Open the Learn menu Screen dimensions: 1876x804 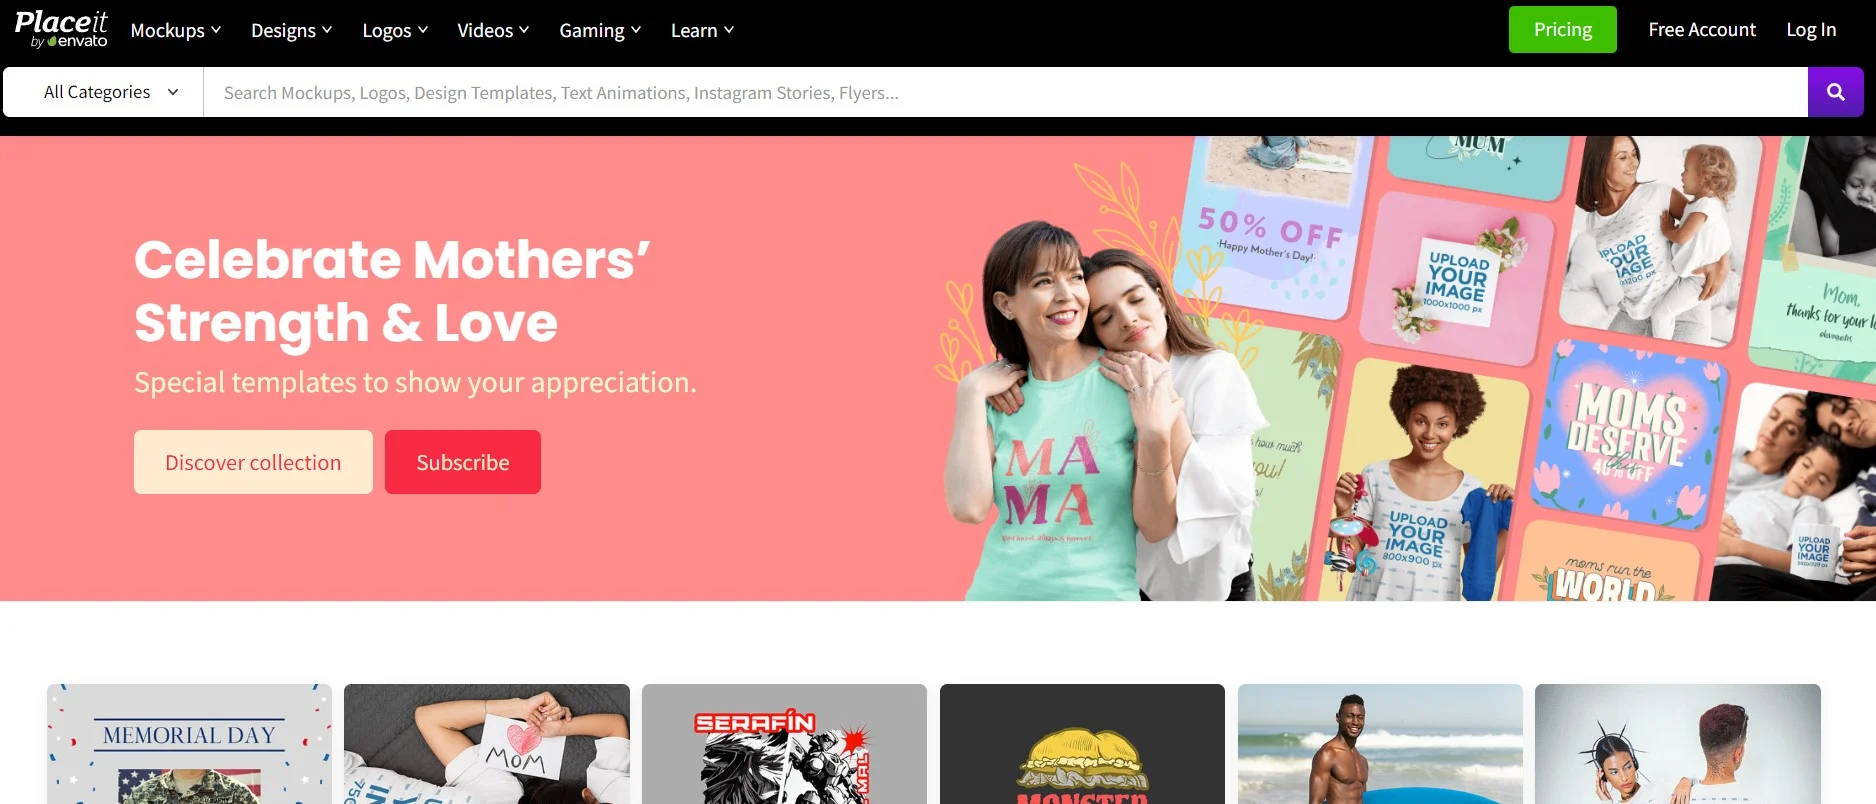[702, 30]
